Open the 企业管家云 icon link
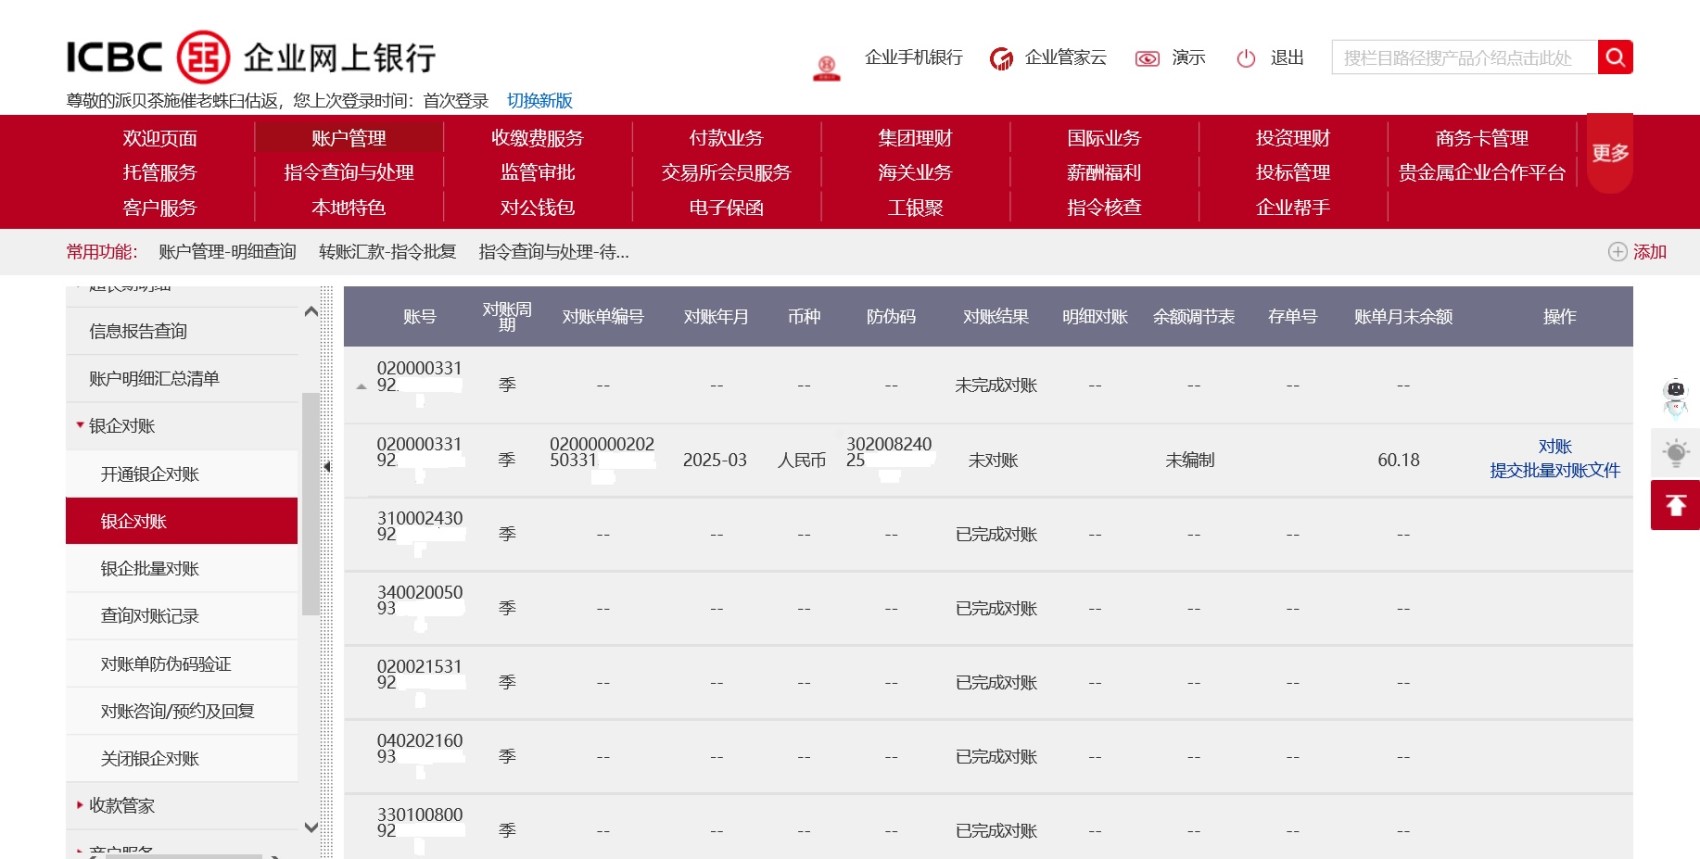1700x859 pixels. pyautogui.click(x=1001, y=59)
